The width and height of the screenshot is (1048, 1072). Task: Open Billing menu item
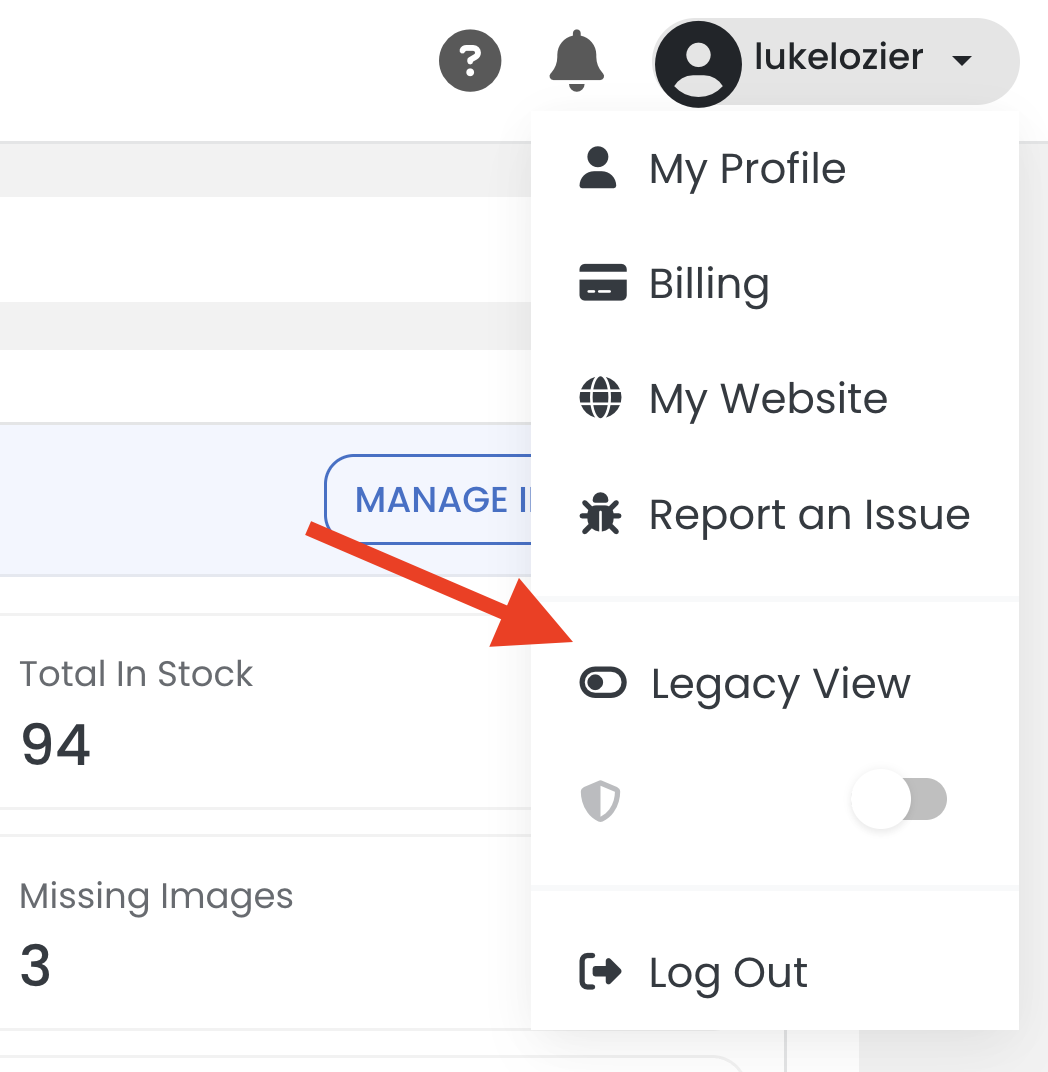[x=775, y=283]
